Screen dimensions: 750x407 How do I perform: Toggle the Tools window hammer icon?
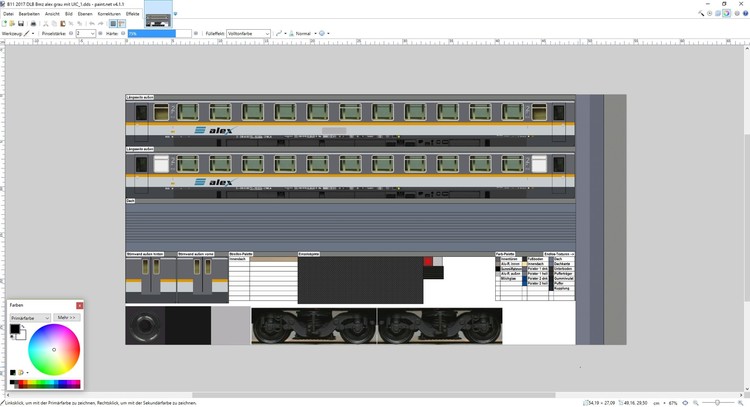(701, 13)
